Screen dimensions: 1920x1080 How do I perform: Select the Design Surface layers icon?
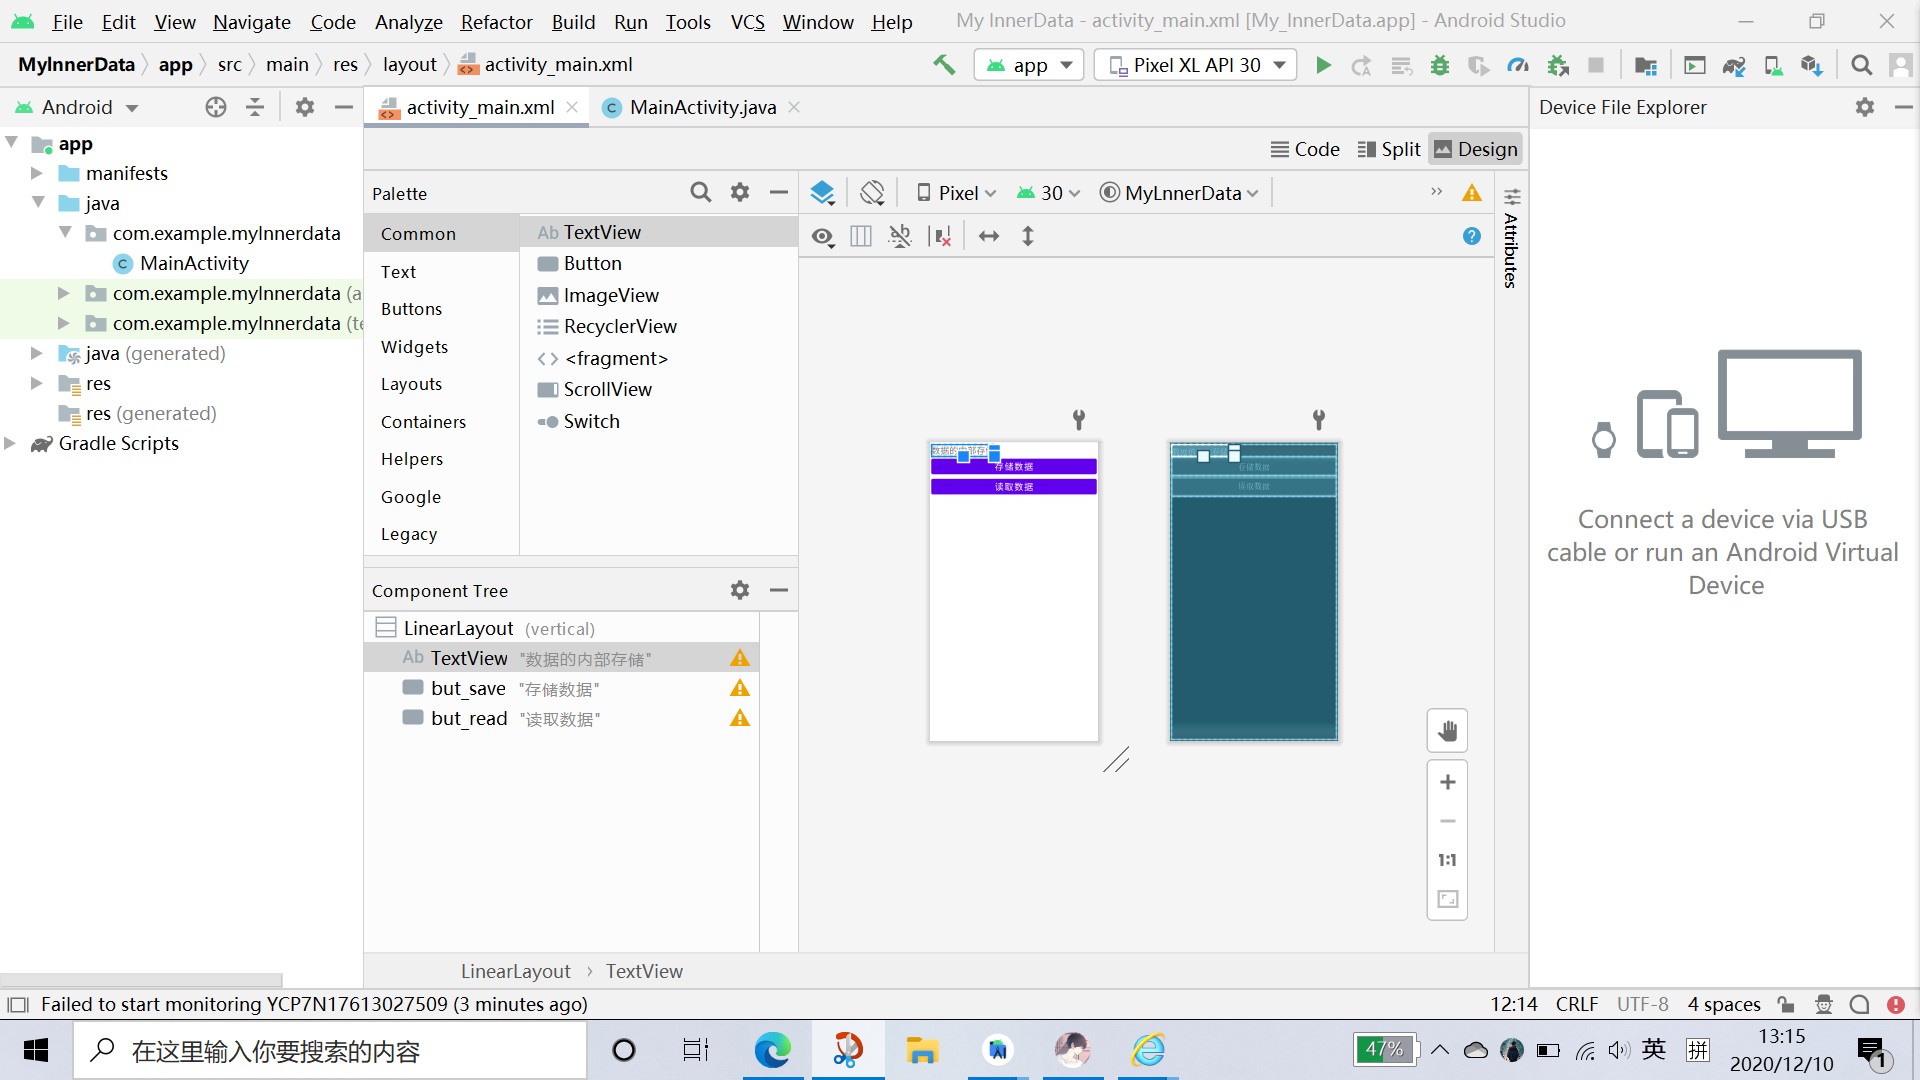coord(822,193)
